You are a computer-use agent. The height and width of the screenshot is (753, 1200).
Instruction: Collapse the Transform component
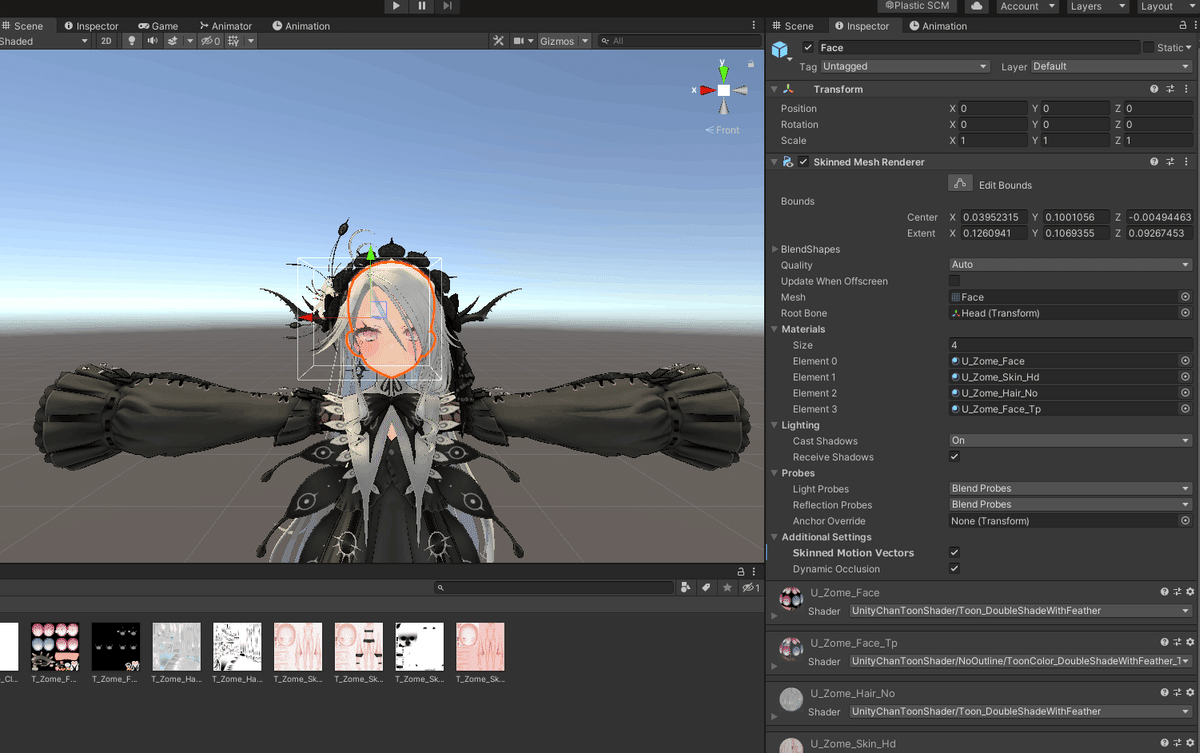pos(774,89)
